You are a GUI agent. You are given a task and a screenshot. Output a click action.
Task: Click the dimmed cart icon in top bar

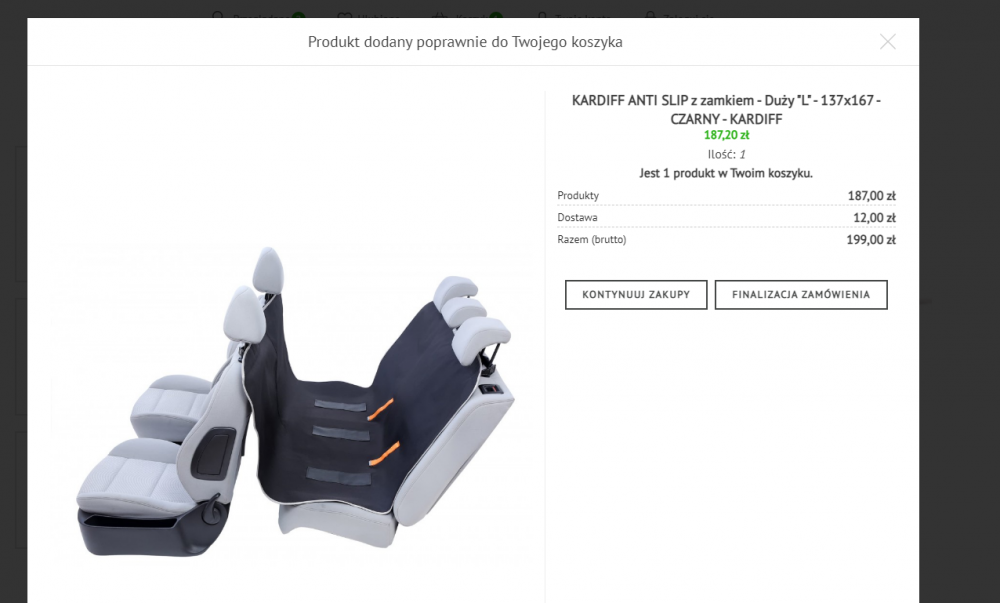point(439,15)
